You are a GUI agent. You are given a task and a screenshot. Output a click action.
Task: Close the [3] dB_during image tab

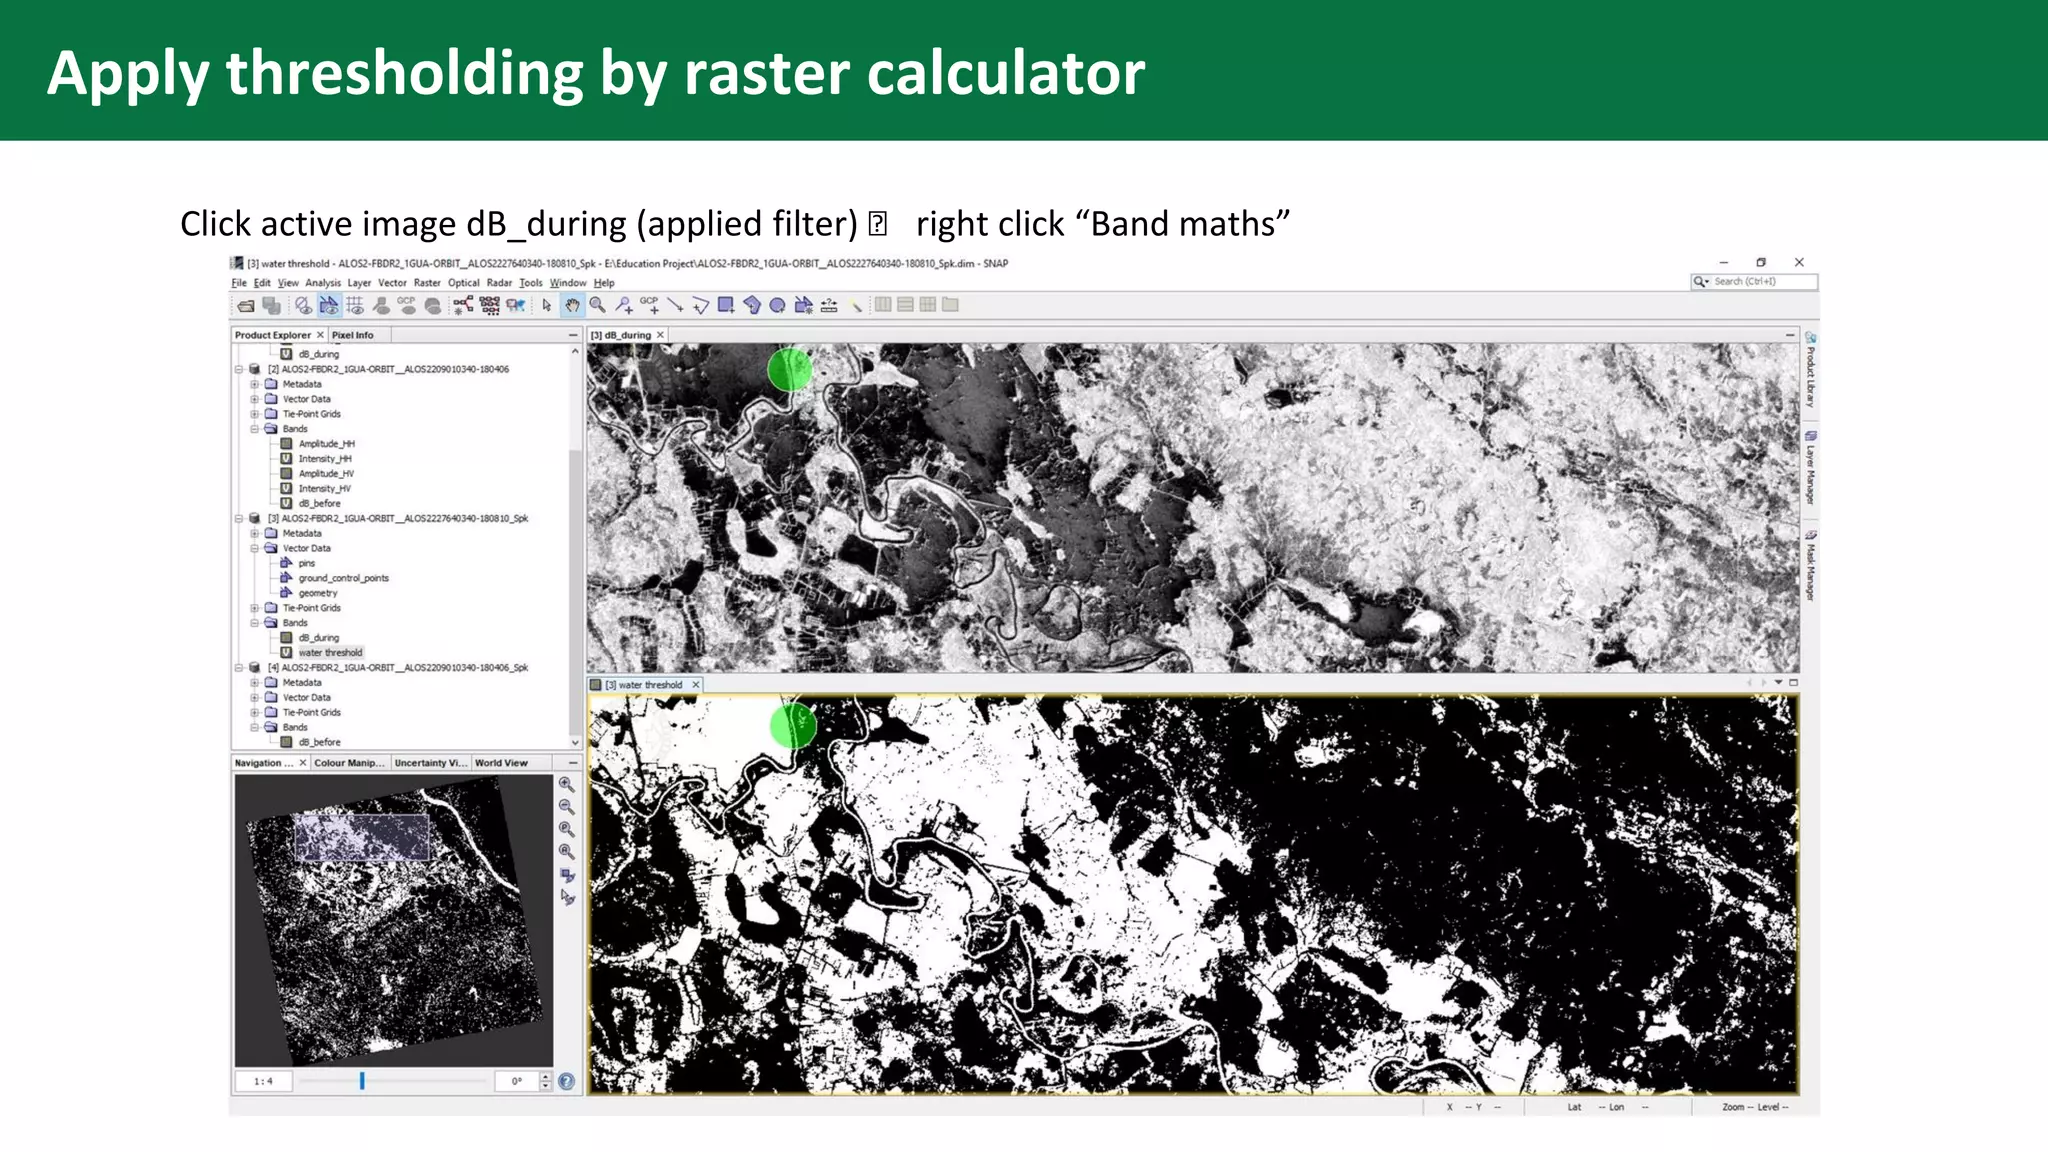[x=660, y=335]
